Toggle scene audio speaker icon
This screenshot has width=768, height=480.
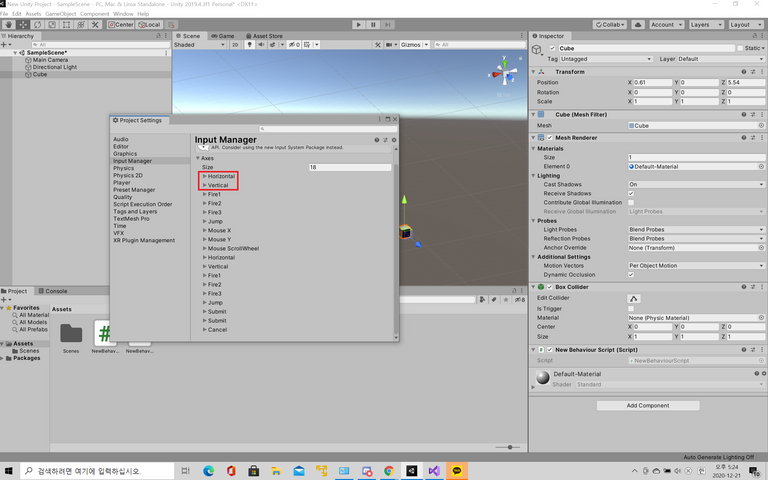coord(261,45)
